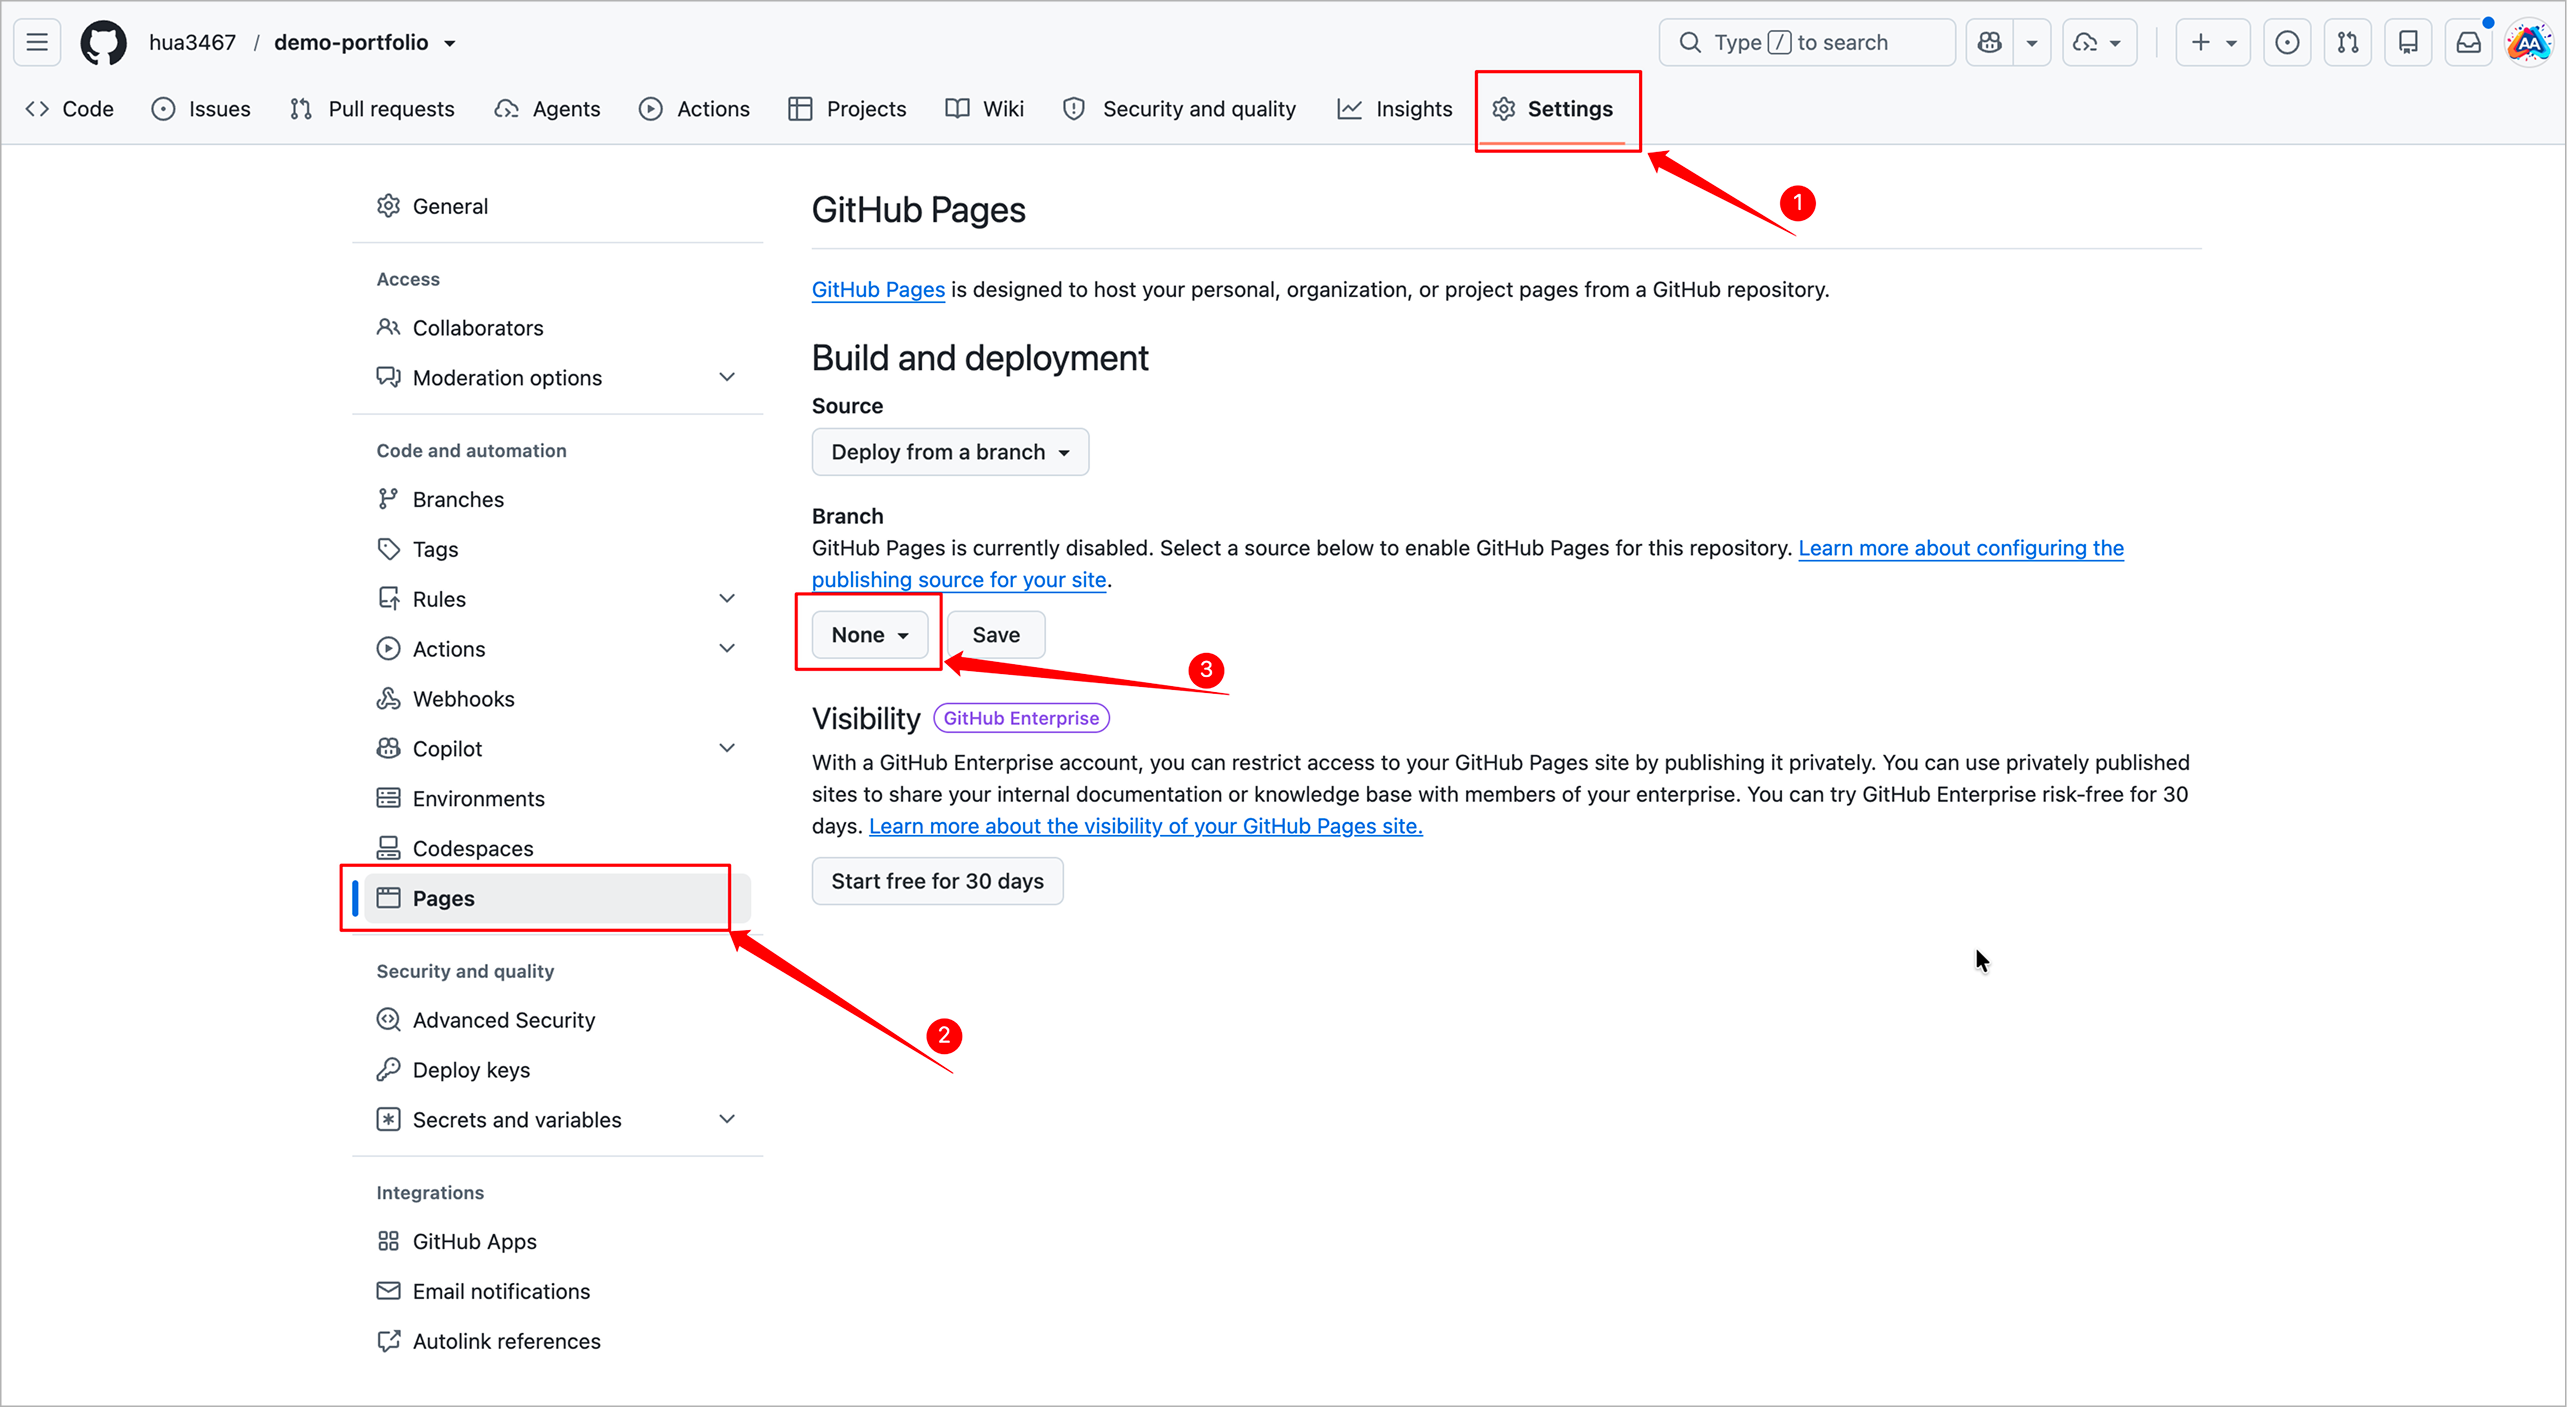The width and height of the screenshot is (2567, 1407).
Task: Open Advanced Security settings
Action: [558, 1020]
